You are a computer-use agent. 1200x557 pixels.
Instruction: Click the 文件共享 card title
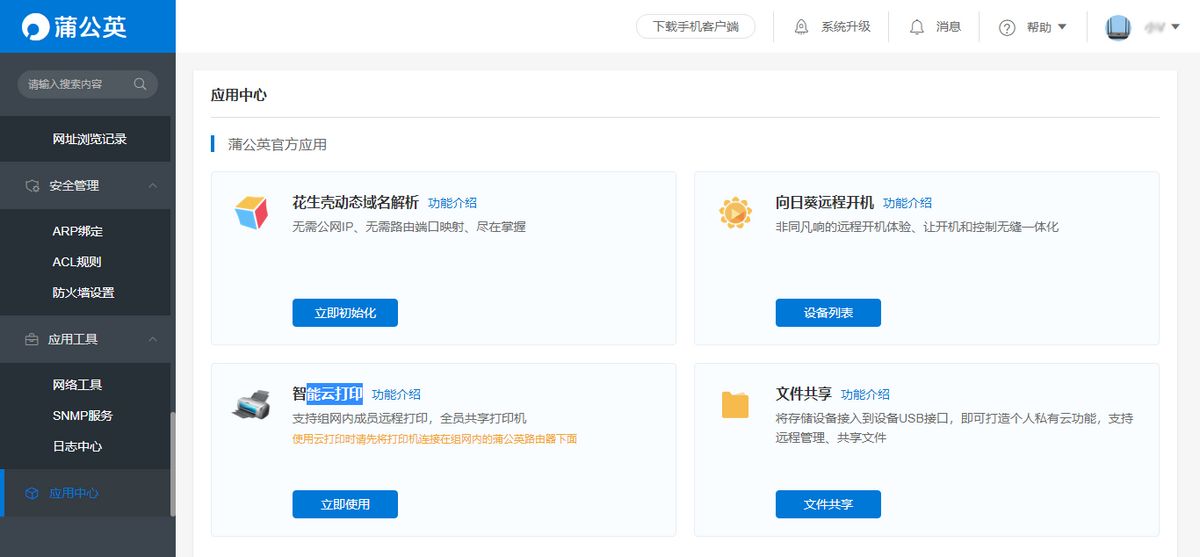[x=803, y=394]
